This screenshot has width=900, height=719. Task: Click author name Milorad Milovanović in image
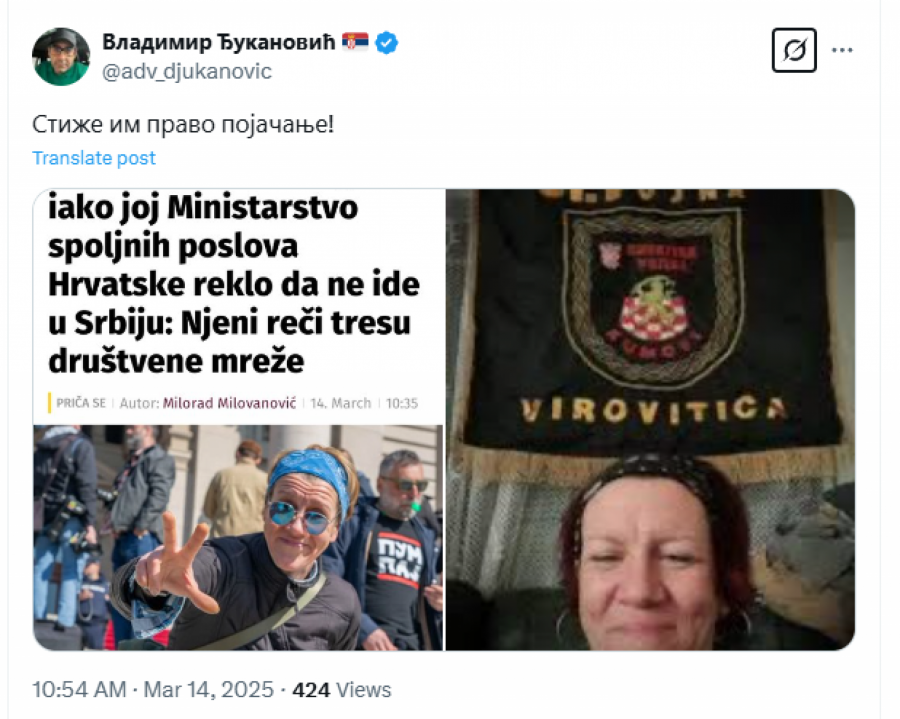[230, 403]
